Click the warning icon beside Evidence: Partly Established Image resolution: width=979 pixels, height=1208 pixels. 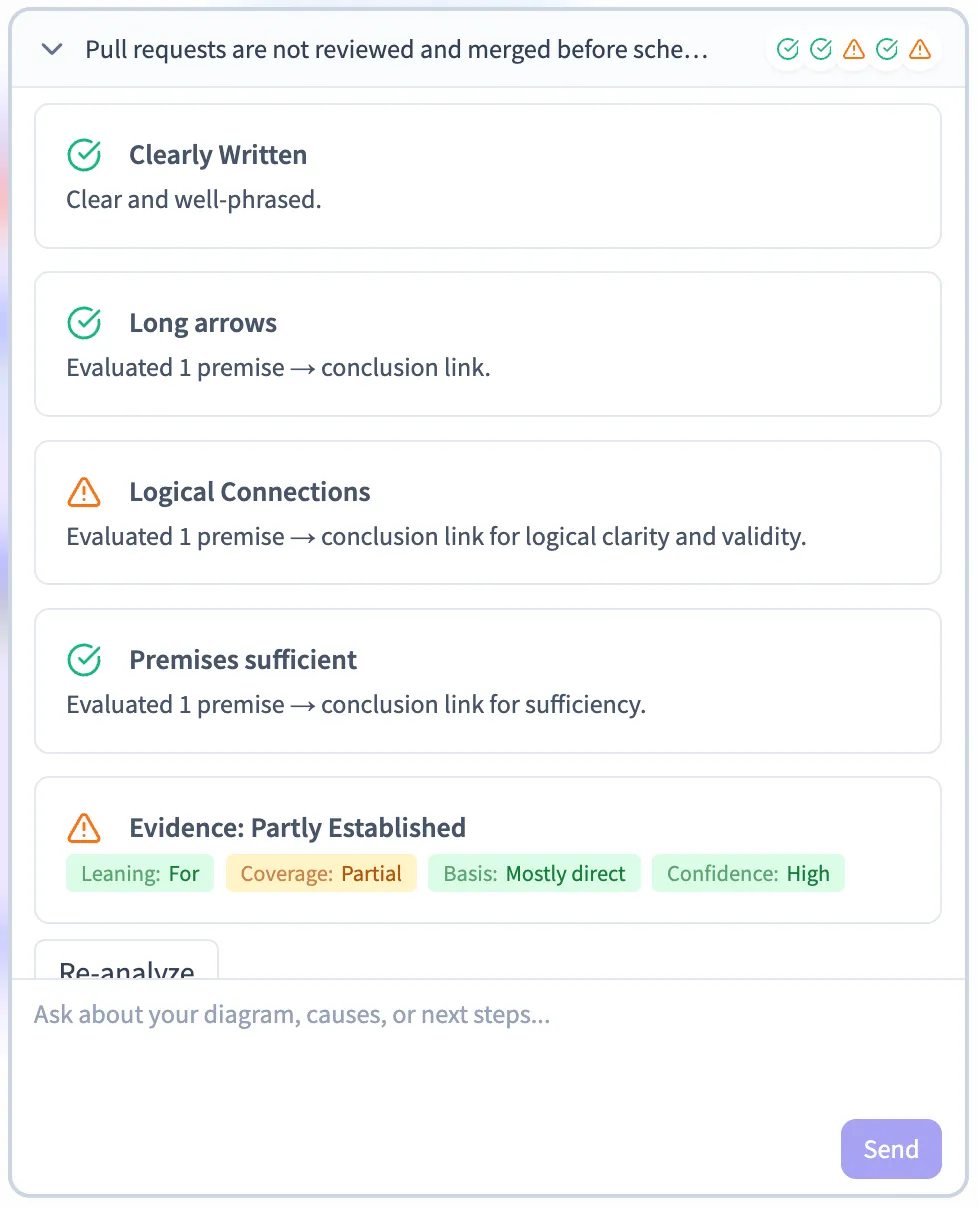pyautogui.click(x=84, y=828)
